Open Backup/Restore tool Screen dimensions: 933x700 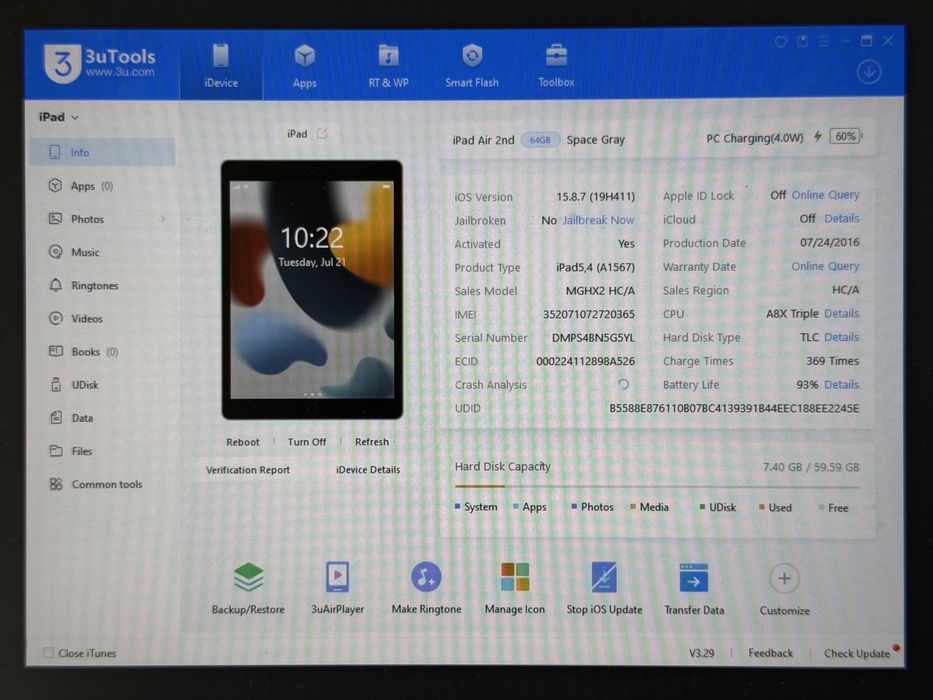(248, 588)
